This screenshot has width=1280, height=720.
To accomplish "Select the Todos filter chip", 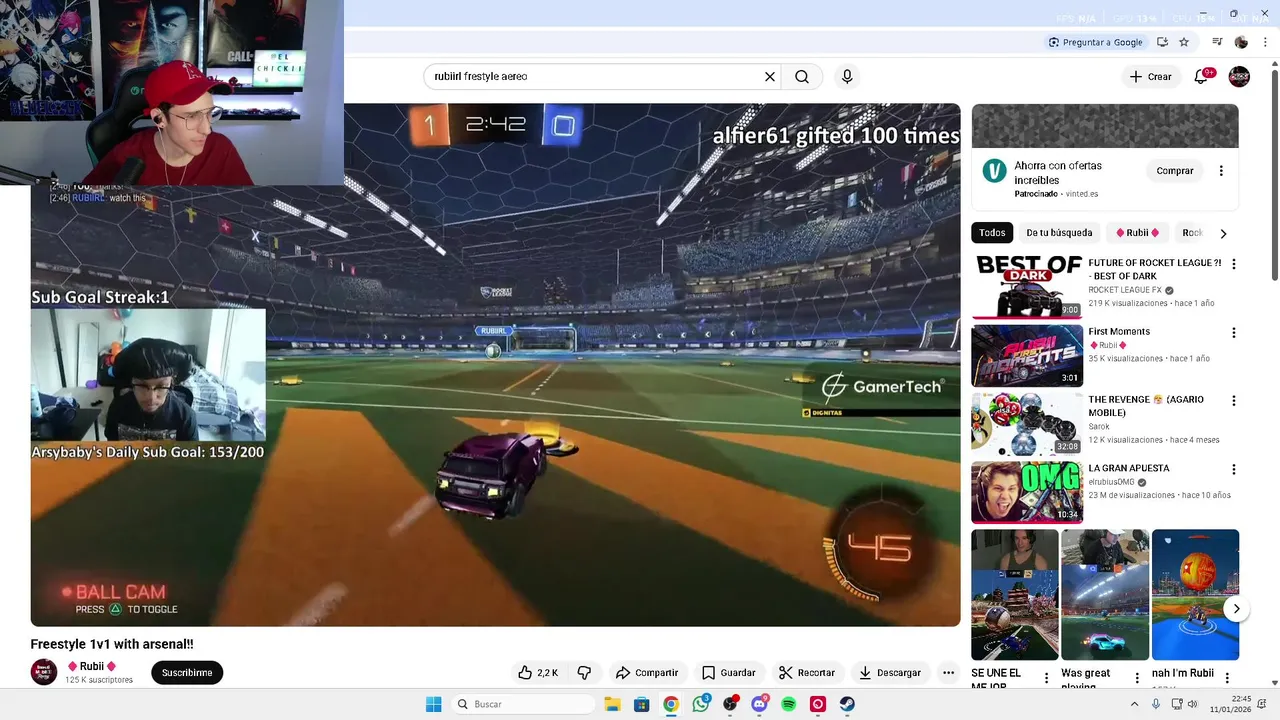I will [992, 233].
